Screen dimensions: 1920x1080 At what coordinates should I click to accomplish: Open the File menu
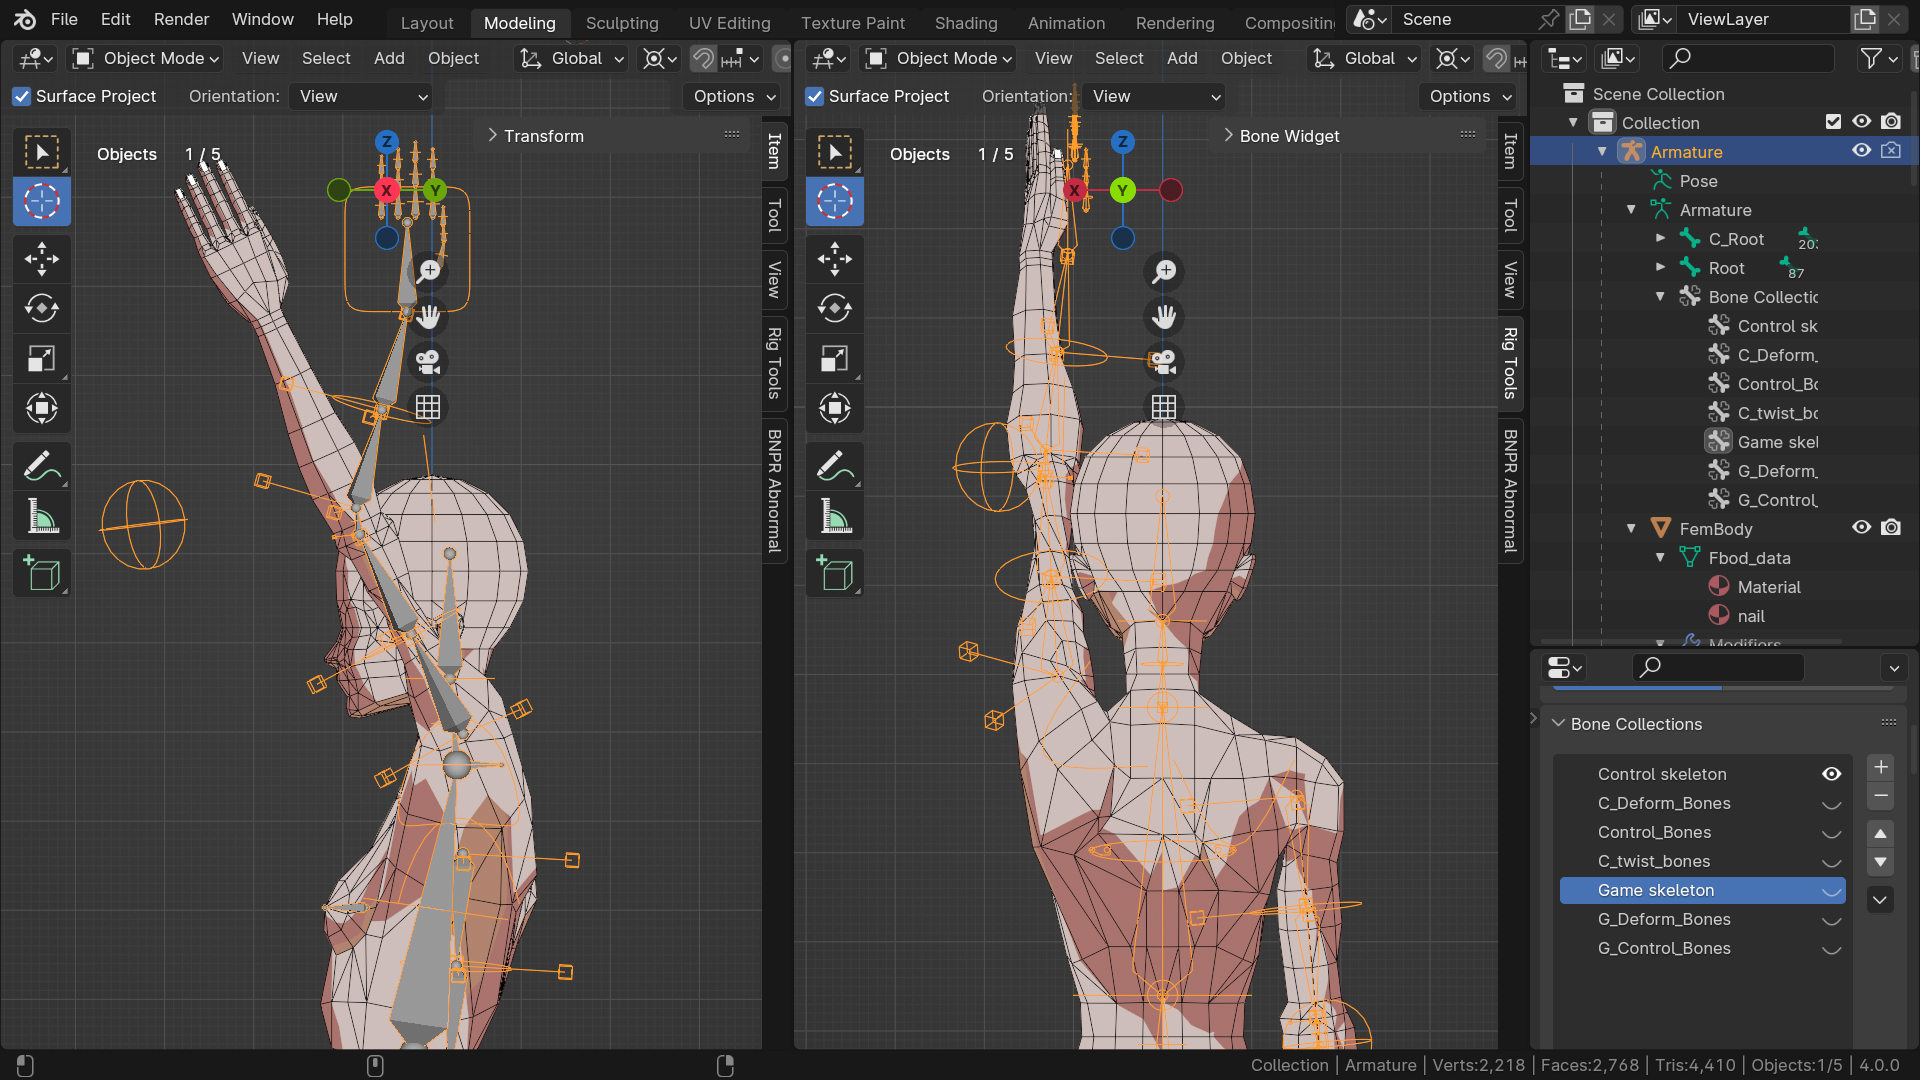[x=64, y=19]
